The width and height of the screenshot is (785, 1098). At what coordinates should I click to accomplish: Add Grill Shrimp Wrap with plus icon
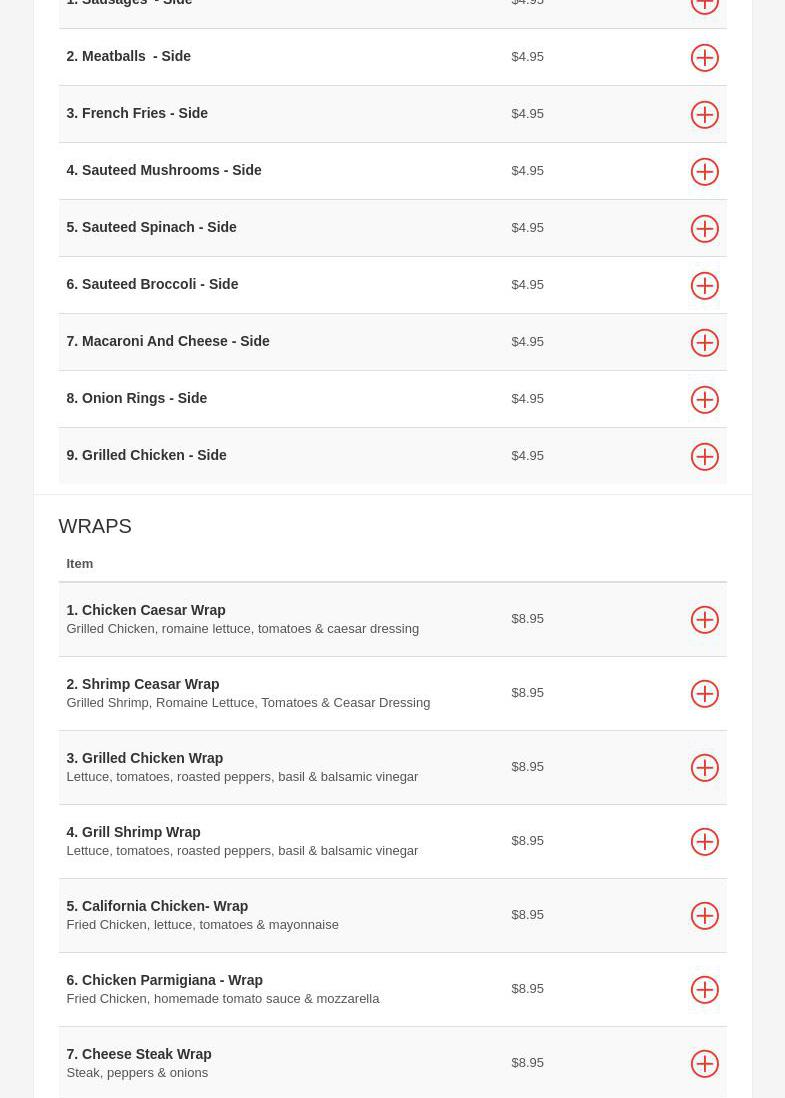(x=705, y=842)
